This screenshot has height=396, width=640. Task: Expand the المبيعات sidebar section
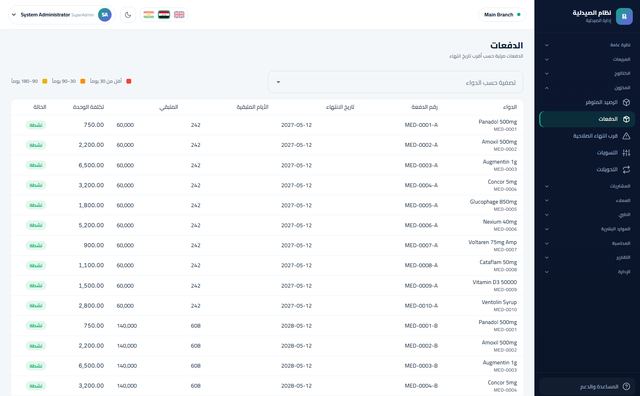(587, 59)
